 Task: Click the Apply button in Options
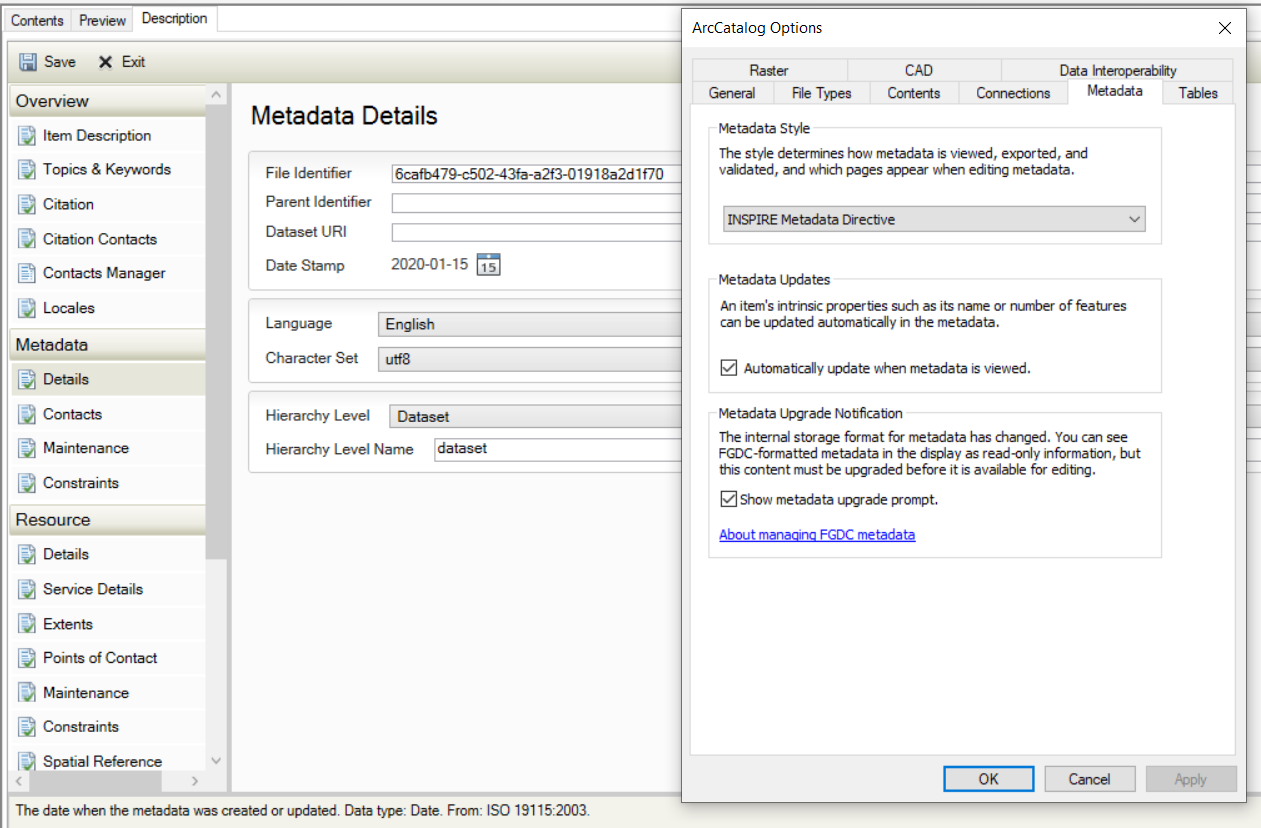[x=1191, y=779]
